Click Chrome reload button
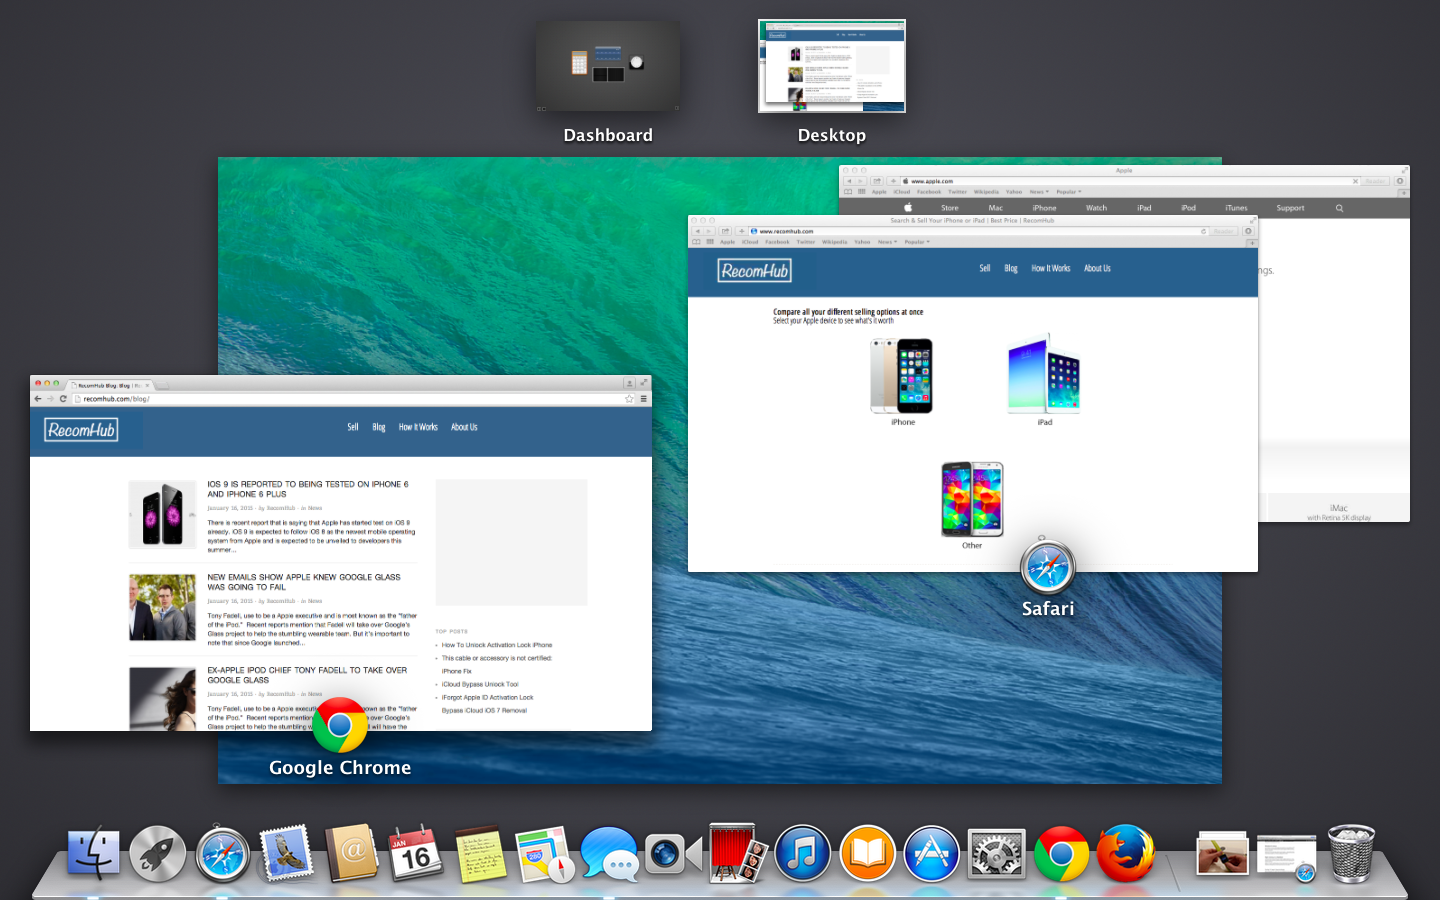Screen dimensions: 1440x900 (x=63, y=399)
